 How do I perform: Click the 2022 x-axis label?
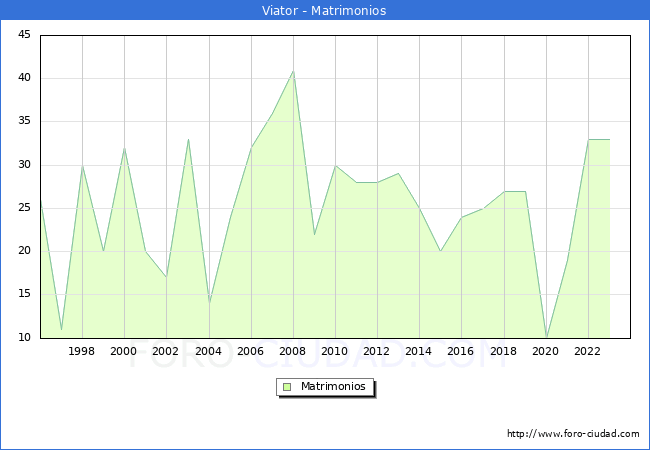coord(588,352)
